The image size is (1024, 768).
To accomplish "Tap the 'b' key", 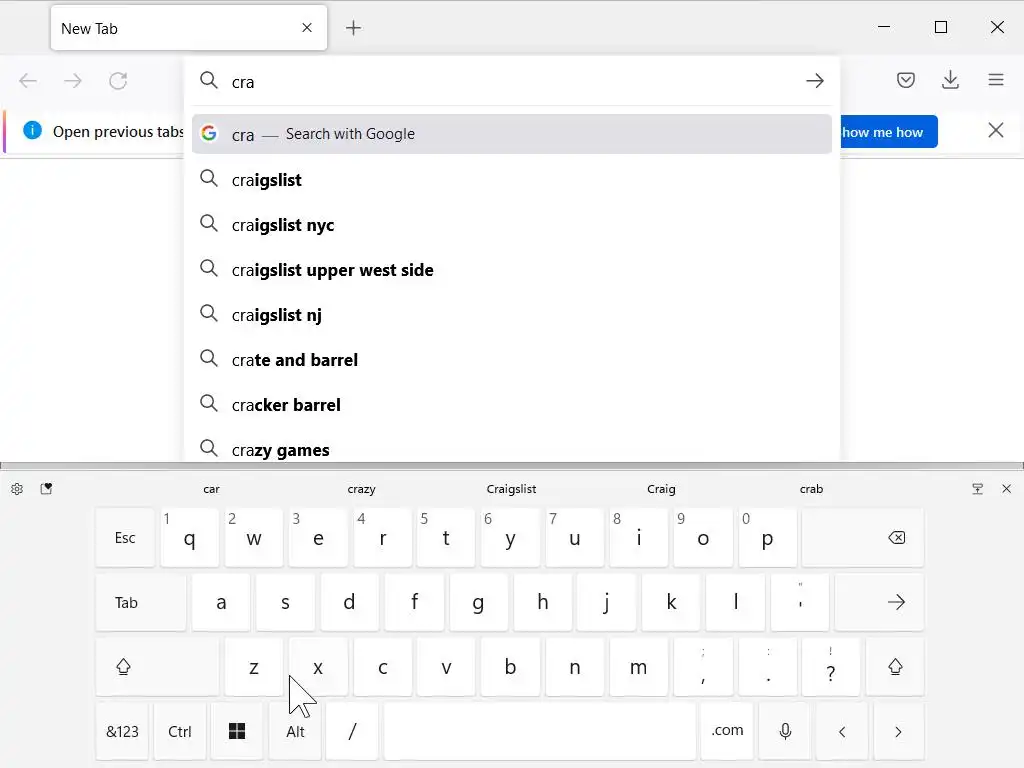I will tap(510, 667).
